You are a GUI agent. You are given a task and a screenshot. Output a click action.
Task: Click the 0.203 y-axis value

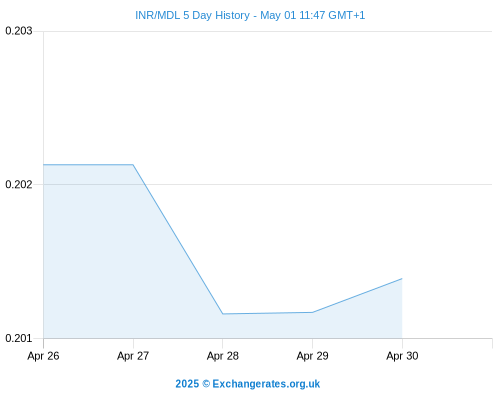(x=19, y=31)
